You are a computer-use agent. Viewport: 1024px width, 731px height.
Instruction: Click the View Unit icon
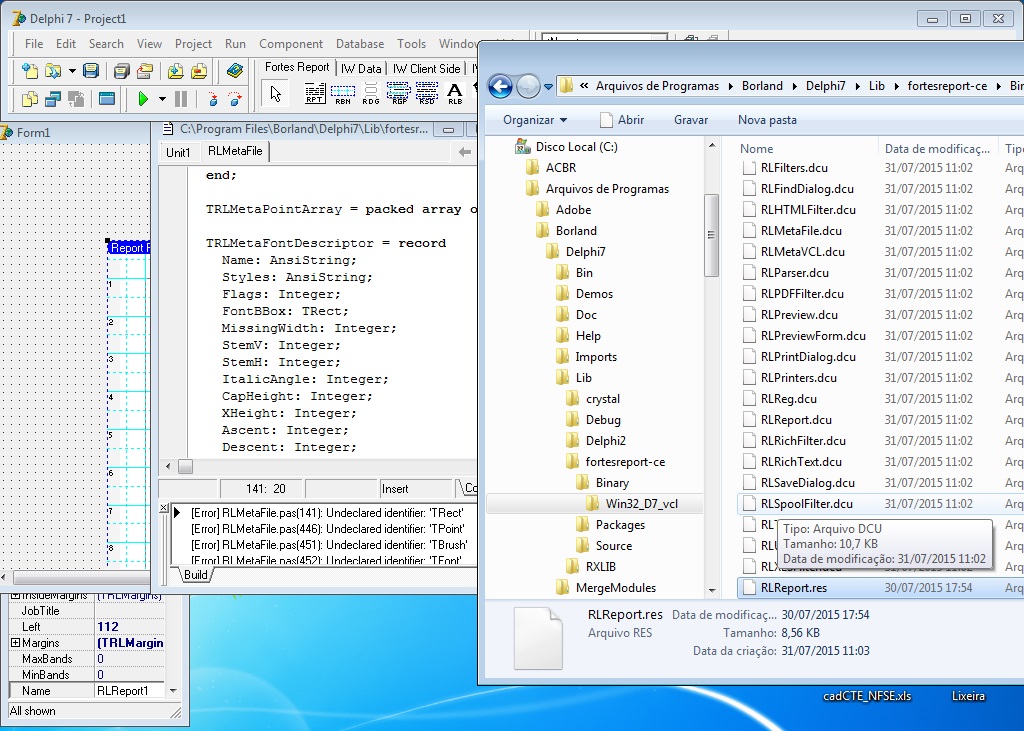coord(29,99)
